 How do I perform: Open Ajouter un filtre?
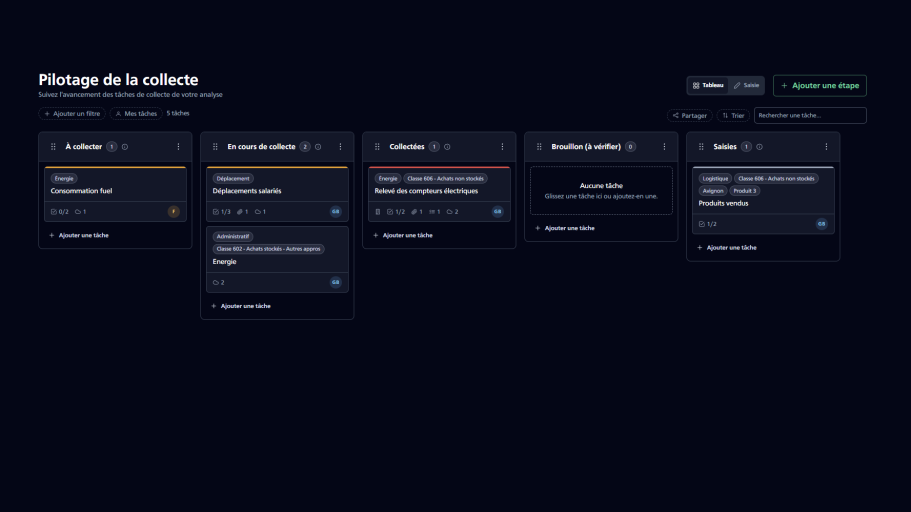coord(72,114)
